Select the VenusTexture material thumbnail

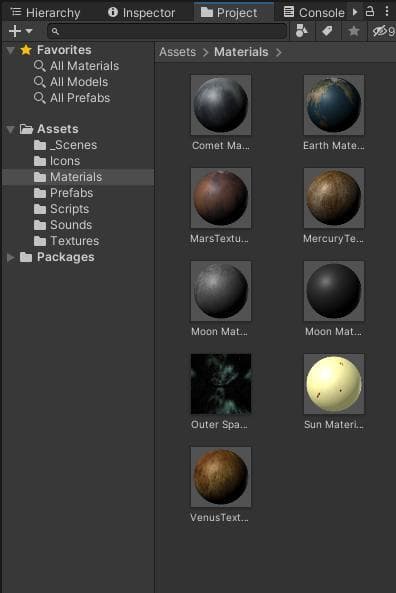point(221,477)
